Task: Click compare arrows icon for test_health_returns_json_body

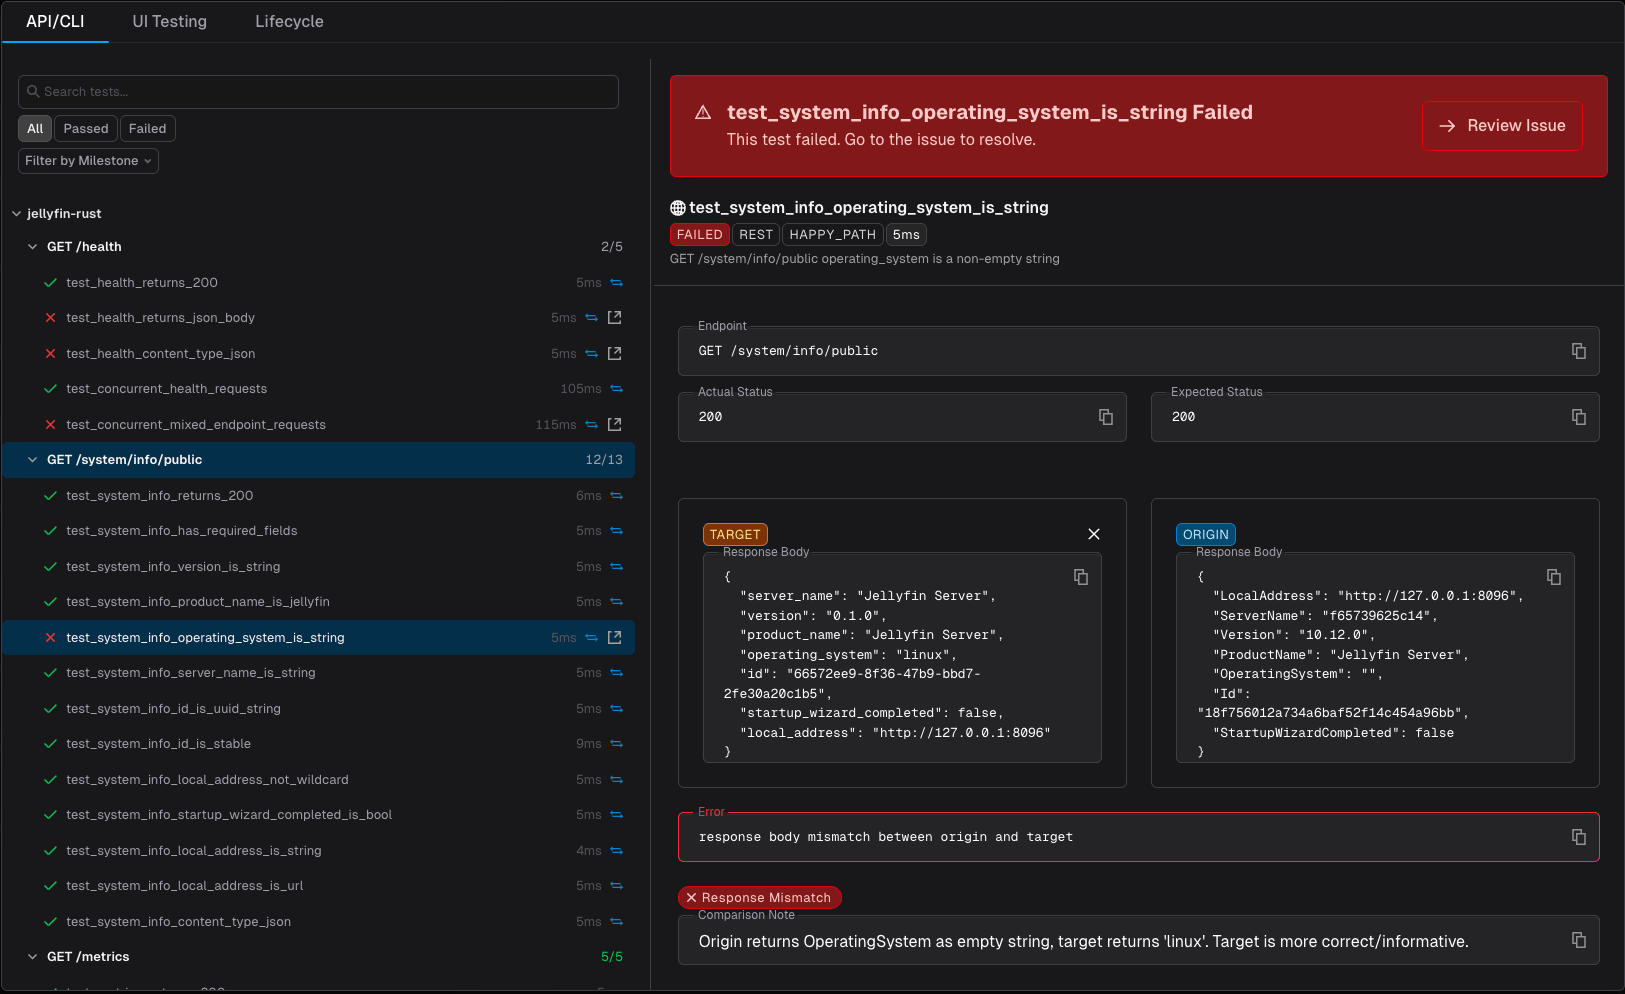Action: (x=591, y=318)
